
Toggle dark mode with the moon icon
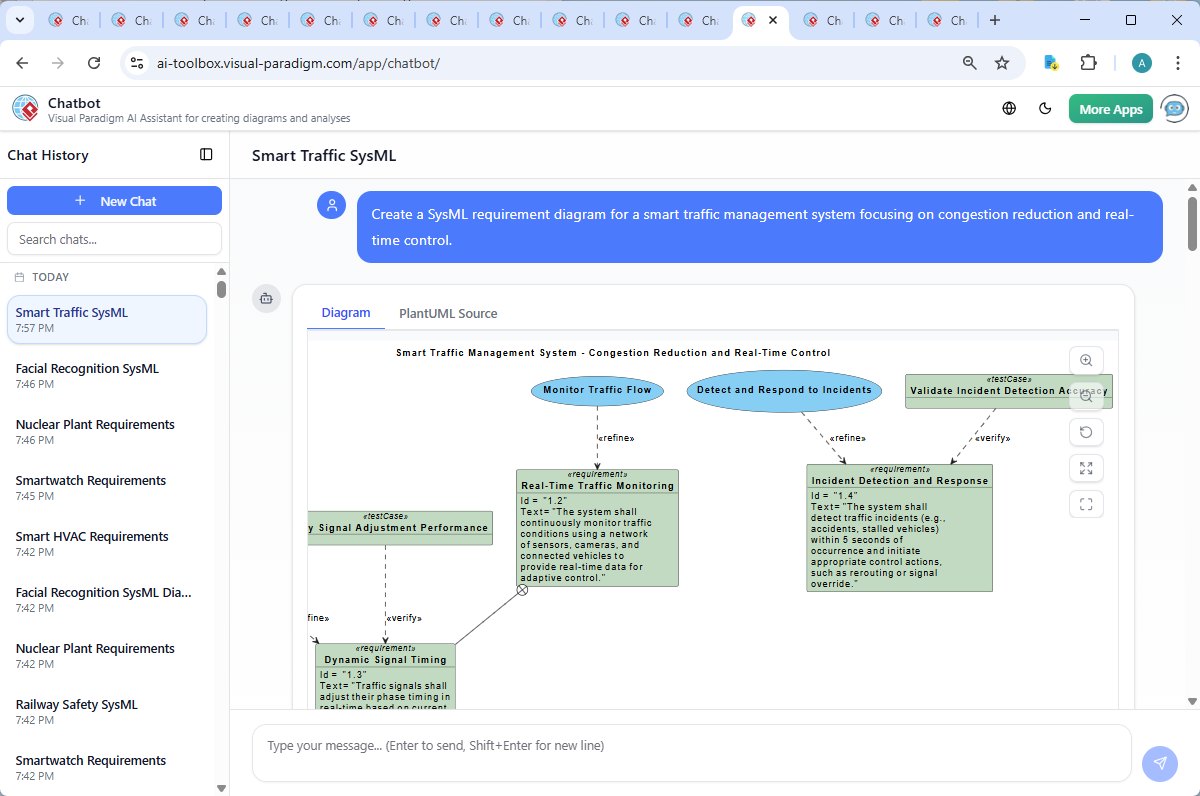(1045, 108)
